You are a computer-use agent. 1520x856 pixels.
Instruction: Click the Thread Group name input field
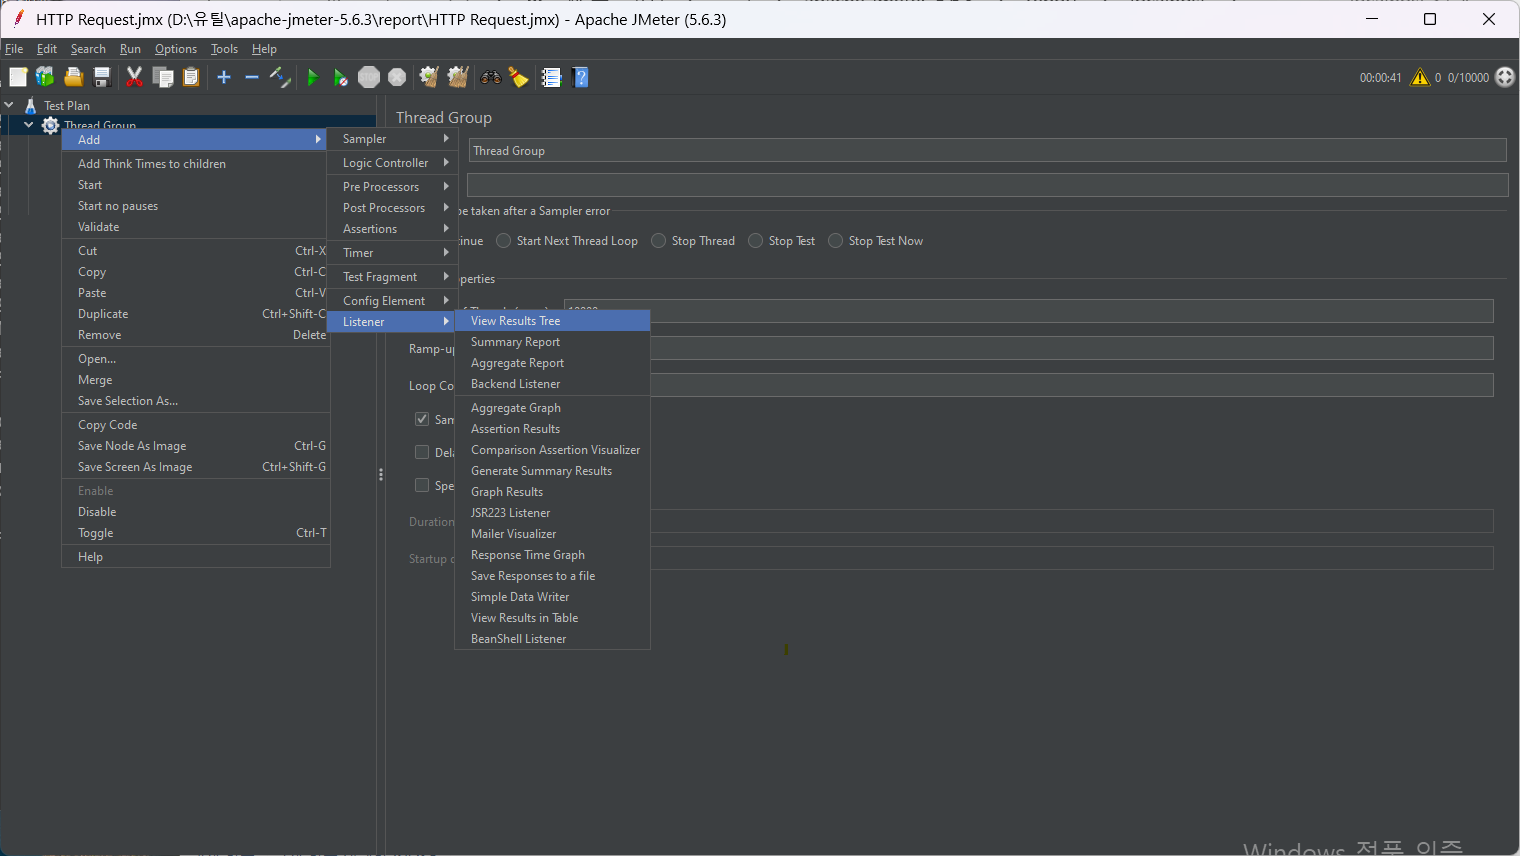(x=987, y=150)
